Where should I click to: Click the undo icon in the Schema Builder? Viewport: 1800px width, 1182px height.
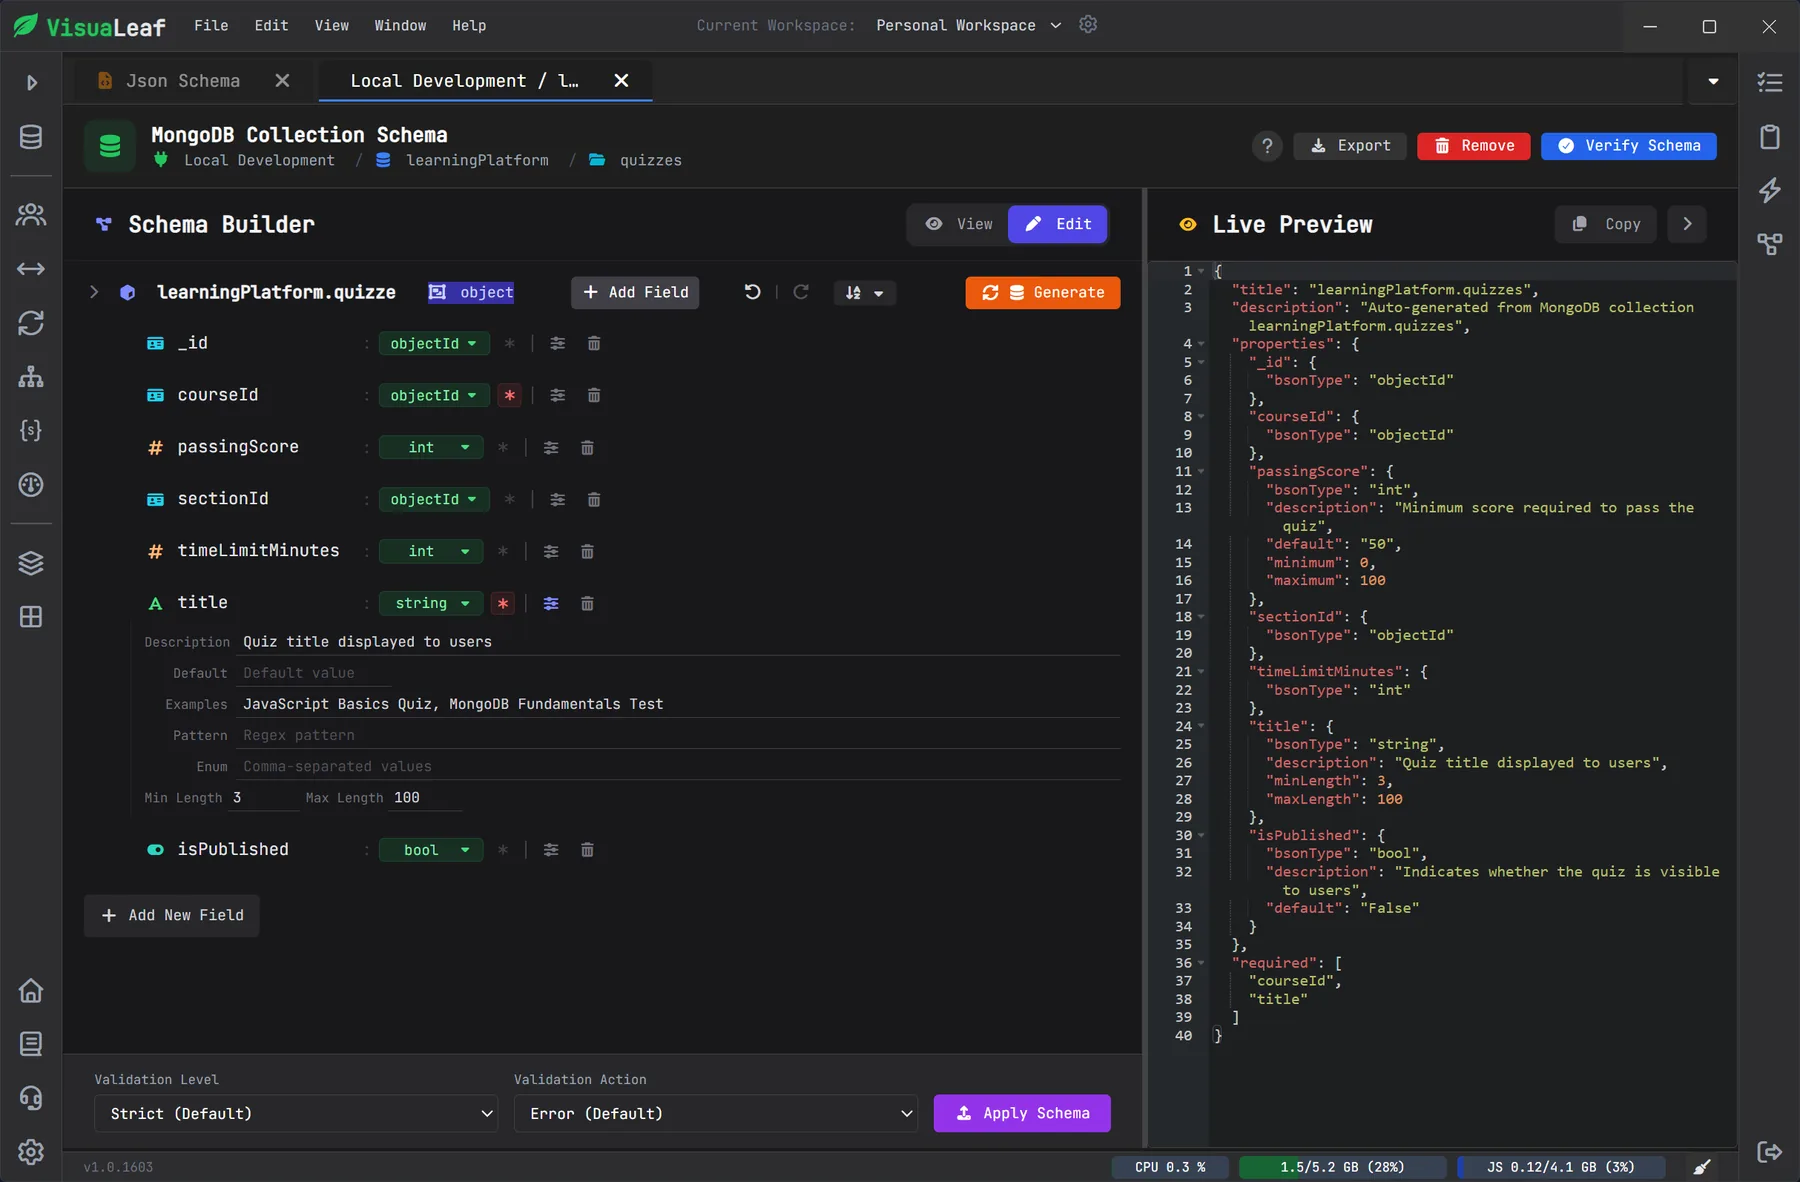tap(752, 292)
